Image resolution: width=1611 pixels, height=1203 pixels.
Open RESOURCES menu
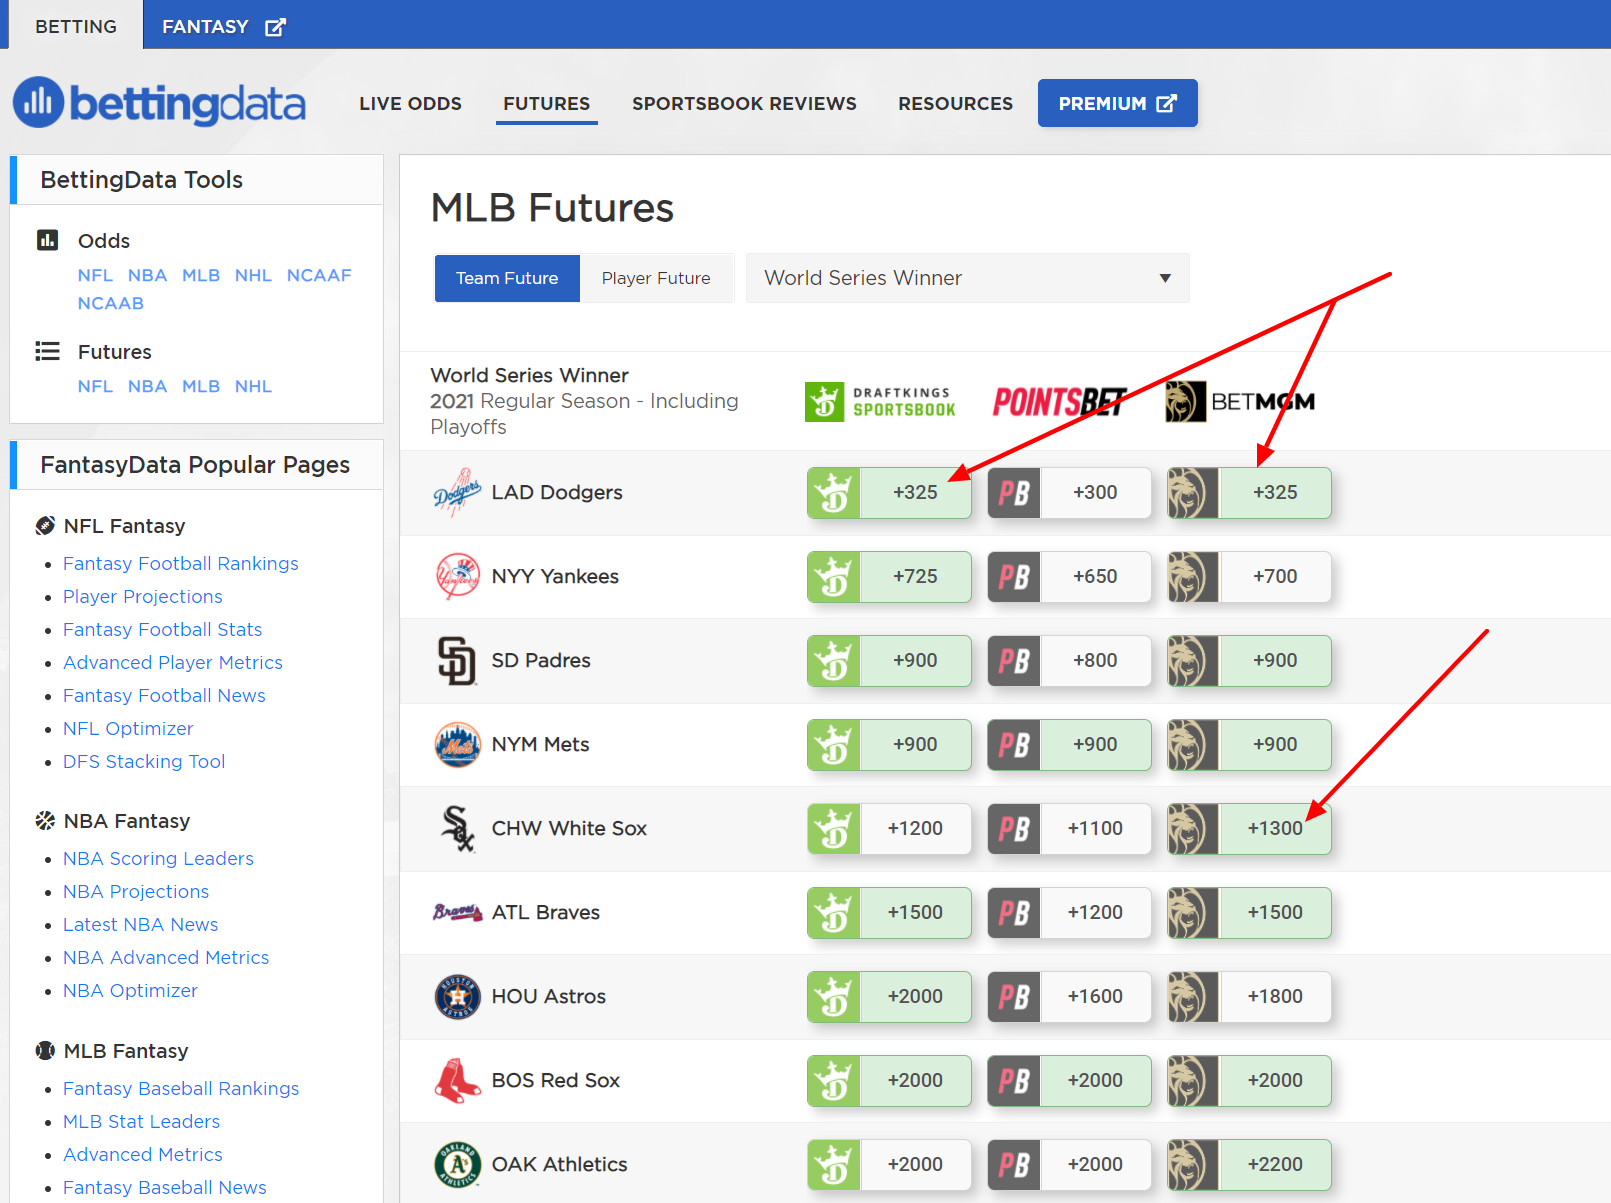955,103
